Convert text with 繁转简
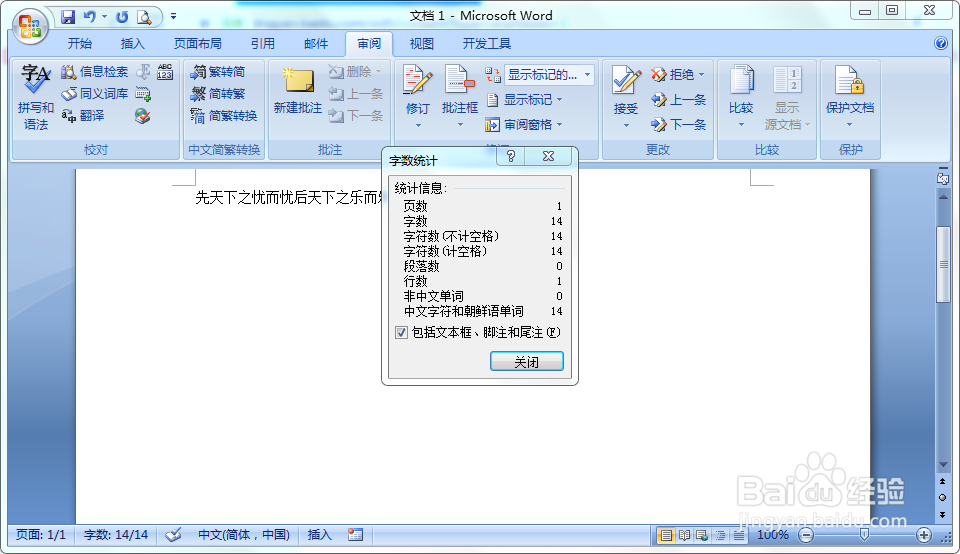 click(x=217, y=72)
